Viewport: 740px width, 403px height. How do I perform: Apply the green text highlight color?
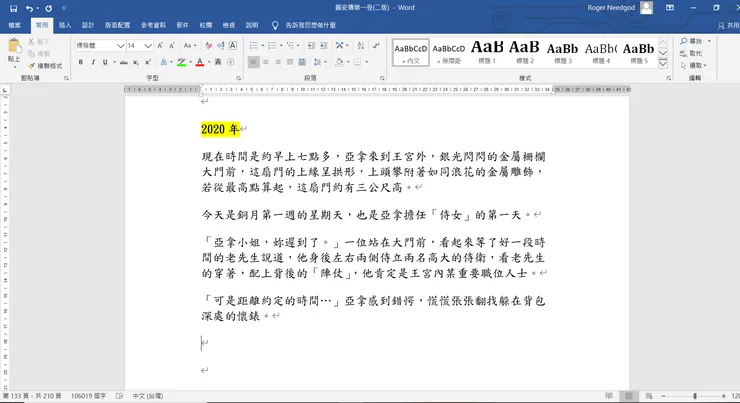(x=181, y=62)
